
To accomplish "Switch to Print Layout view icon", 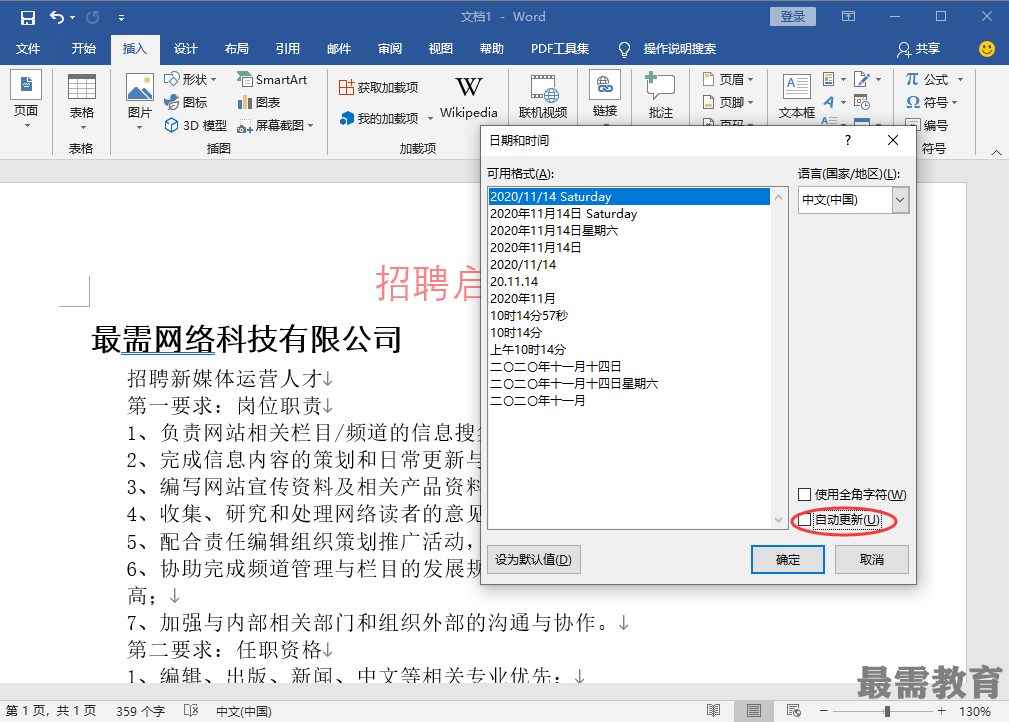I will 754,710.
